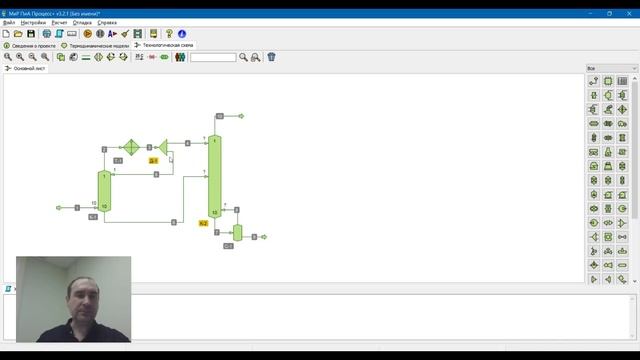Image resolution: width=640 pixels, height=360 pixels.
Task: Click the yellow device icon in toolbar
Action: [x=153, y=34]
